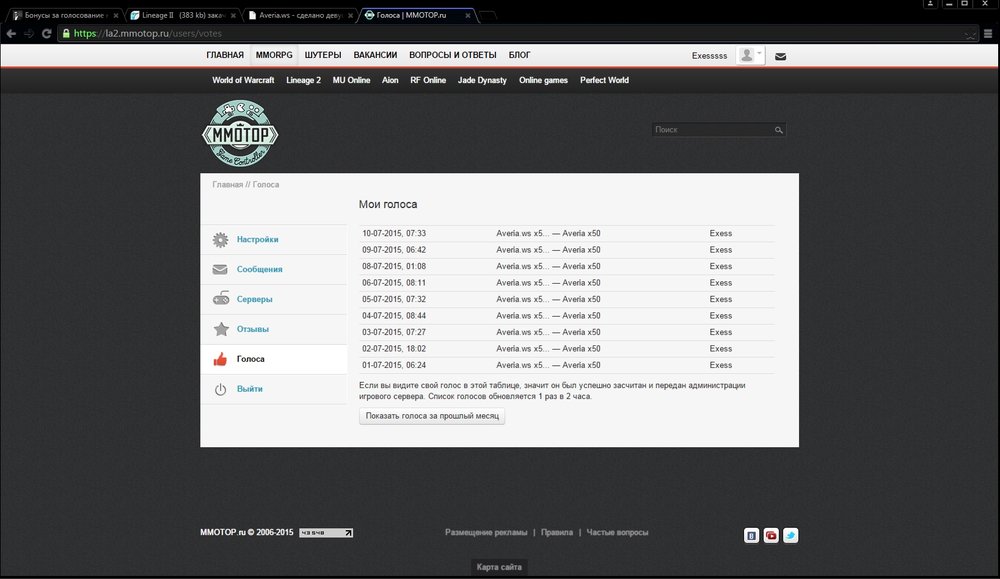Open the VK social icon in footer

point(751,535)
